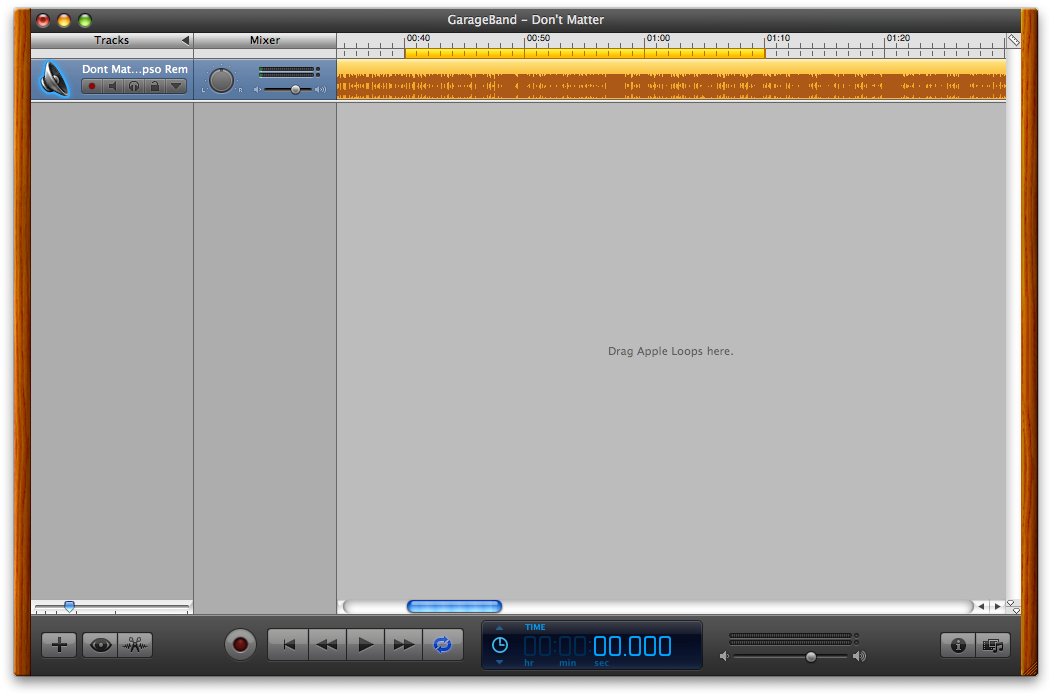Mute the Dont Mat track
The height and width of the screenshot is (696, 1052).
click(x=113, y=87)
